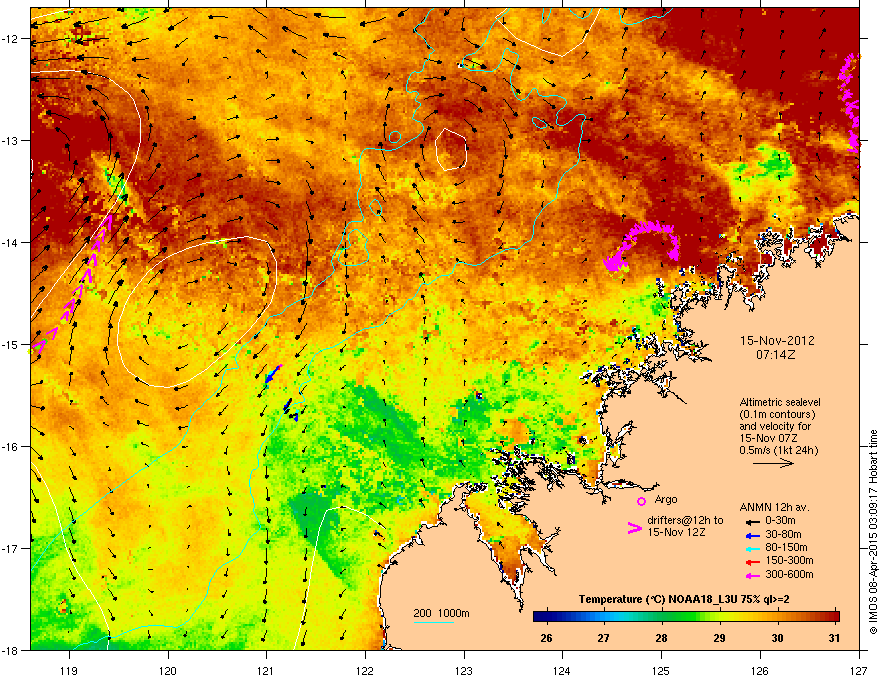Click the '80-150m' depth label

786,547
